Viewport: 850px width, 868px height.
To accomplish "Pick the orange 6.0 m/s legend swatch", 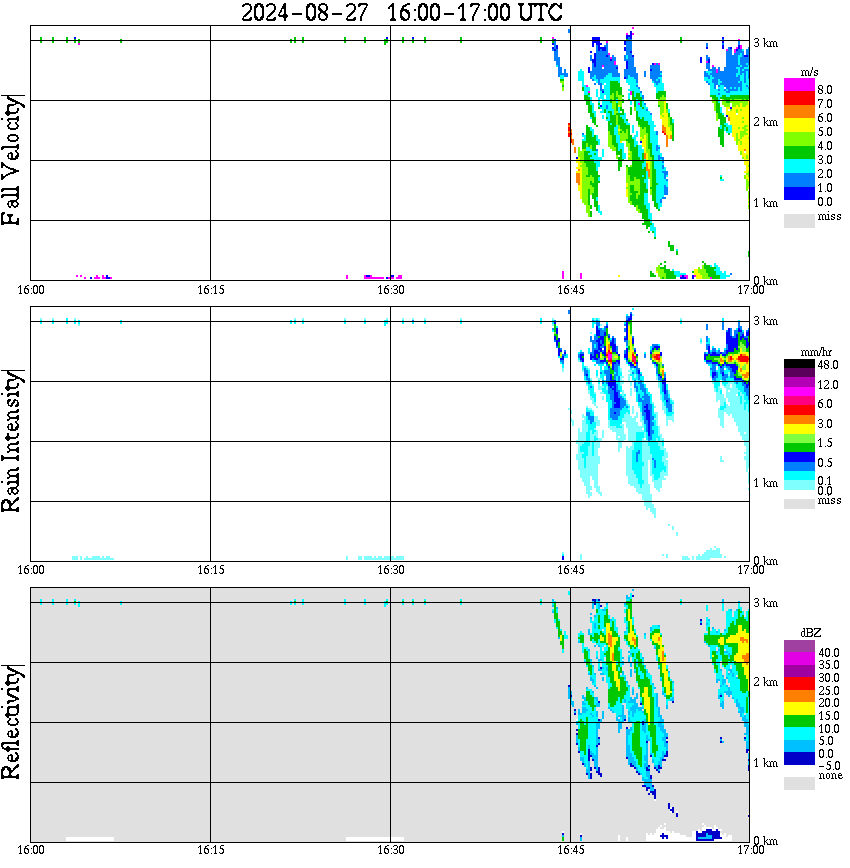I will tap(799, 113).
